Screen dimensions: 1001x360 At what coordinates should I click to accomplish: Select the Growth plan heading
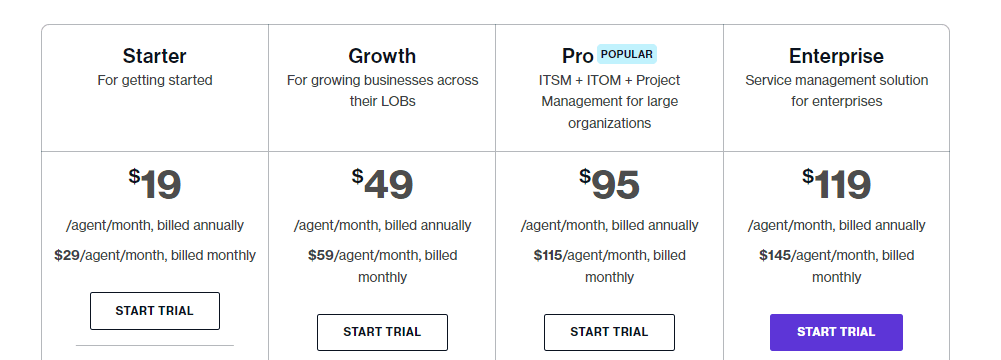[382, 56]
